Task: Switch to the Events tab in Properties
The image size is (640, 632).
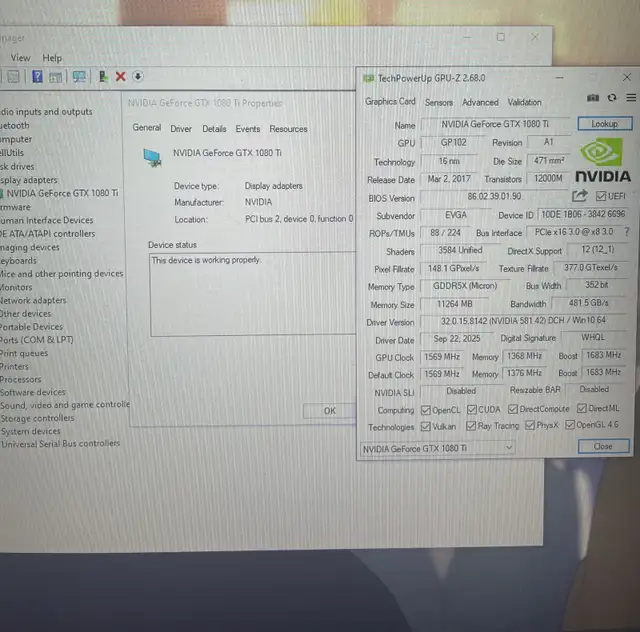Action: tap(247, 129)
